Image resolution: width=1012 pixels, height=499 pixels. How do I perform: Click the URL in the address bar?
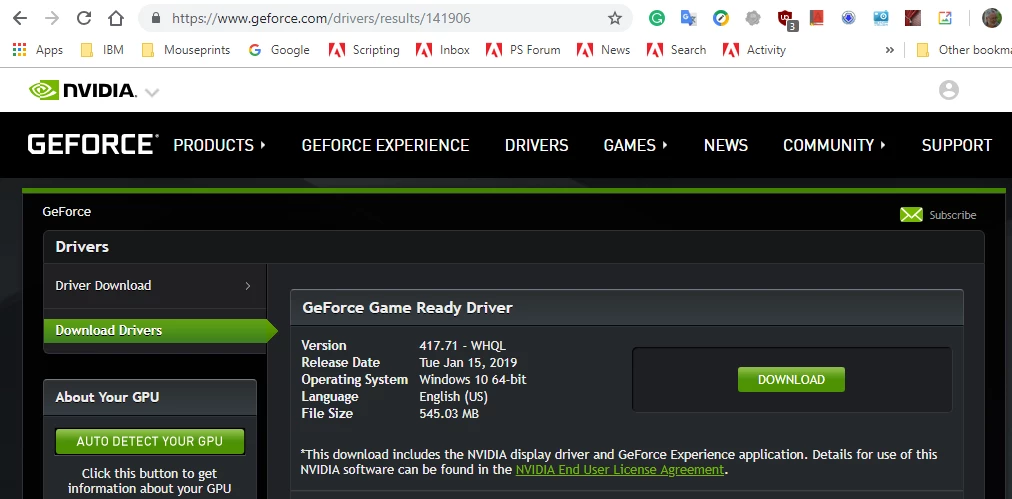coord(321,18)
